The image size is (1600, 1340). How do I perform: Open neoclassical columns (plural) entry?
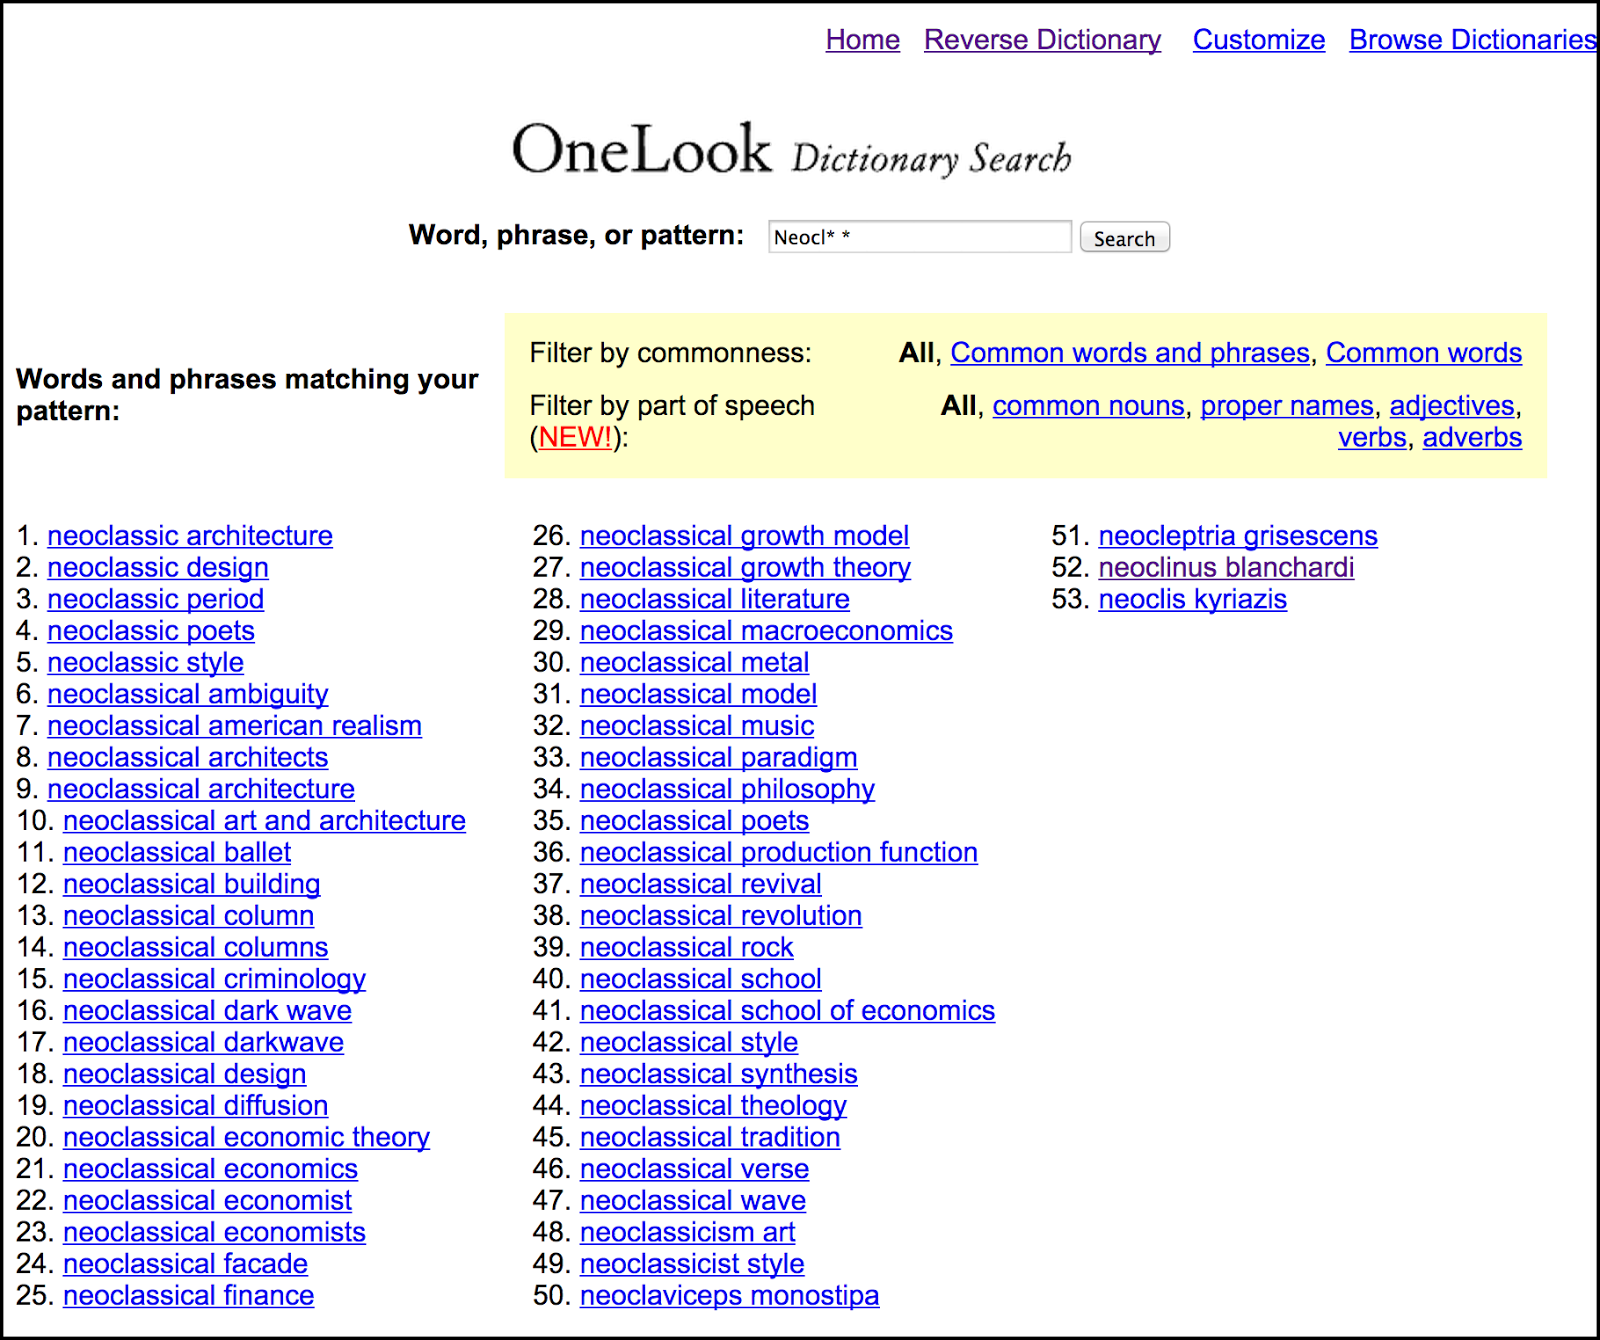[x=195, y=948]
